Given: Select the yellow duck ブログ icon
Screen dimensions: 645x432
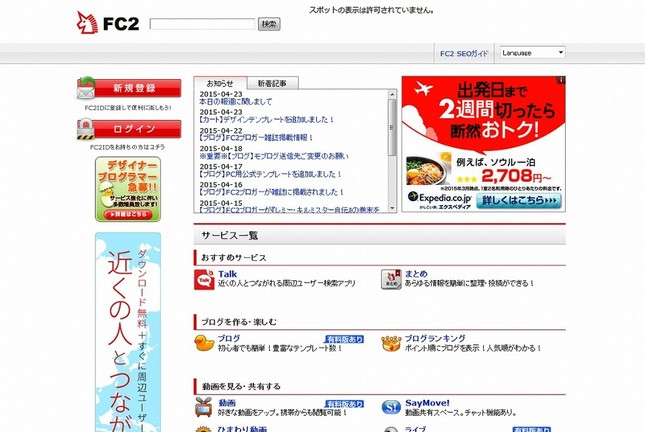Looking at the screenshot, I should (x=204, y=345).
